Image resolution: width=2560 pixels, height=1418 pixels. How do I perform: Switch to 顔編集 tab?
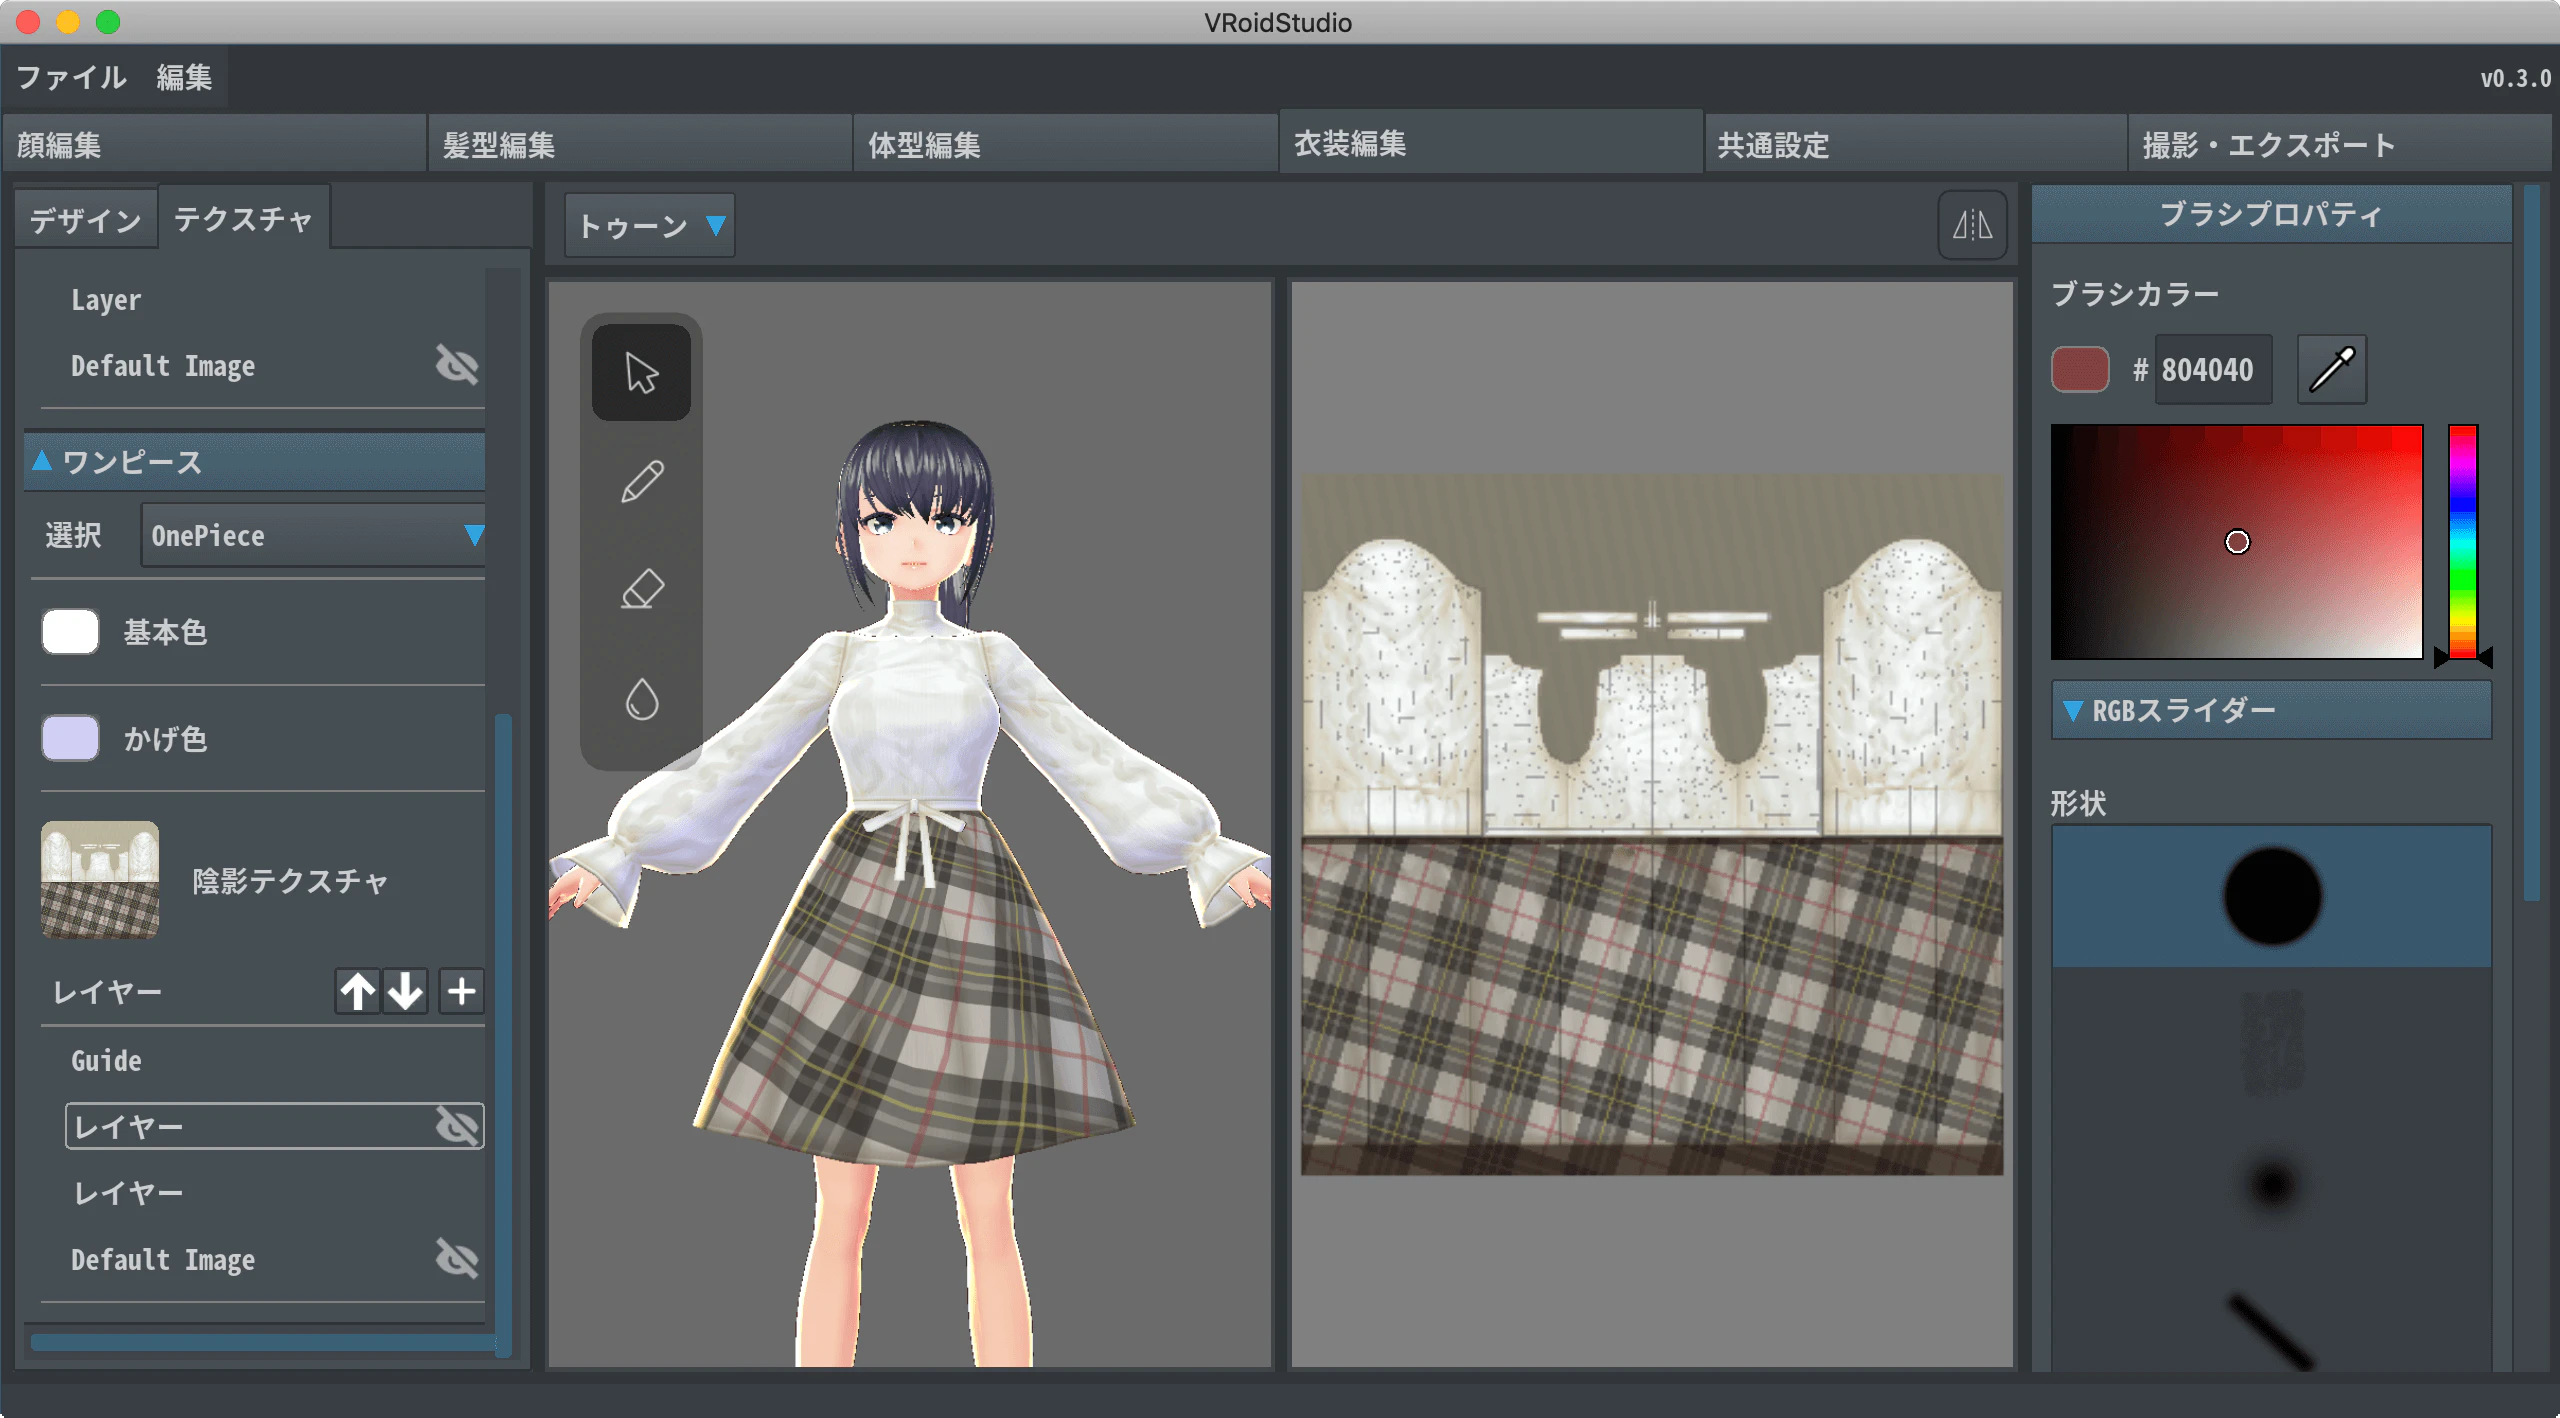click(214, 144)
